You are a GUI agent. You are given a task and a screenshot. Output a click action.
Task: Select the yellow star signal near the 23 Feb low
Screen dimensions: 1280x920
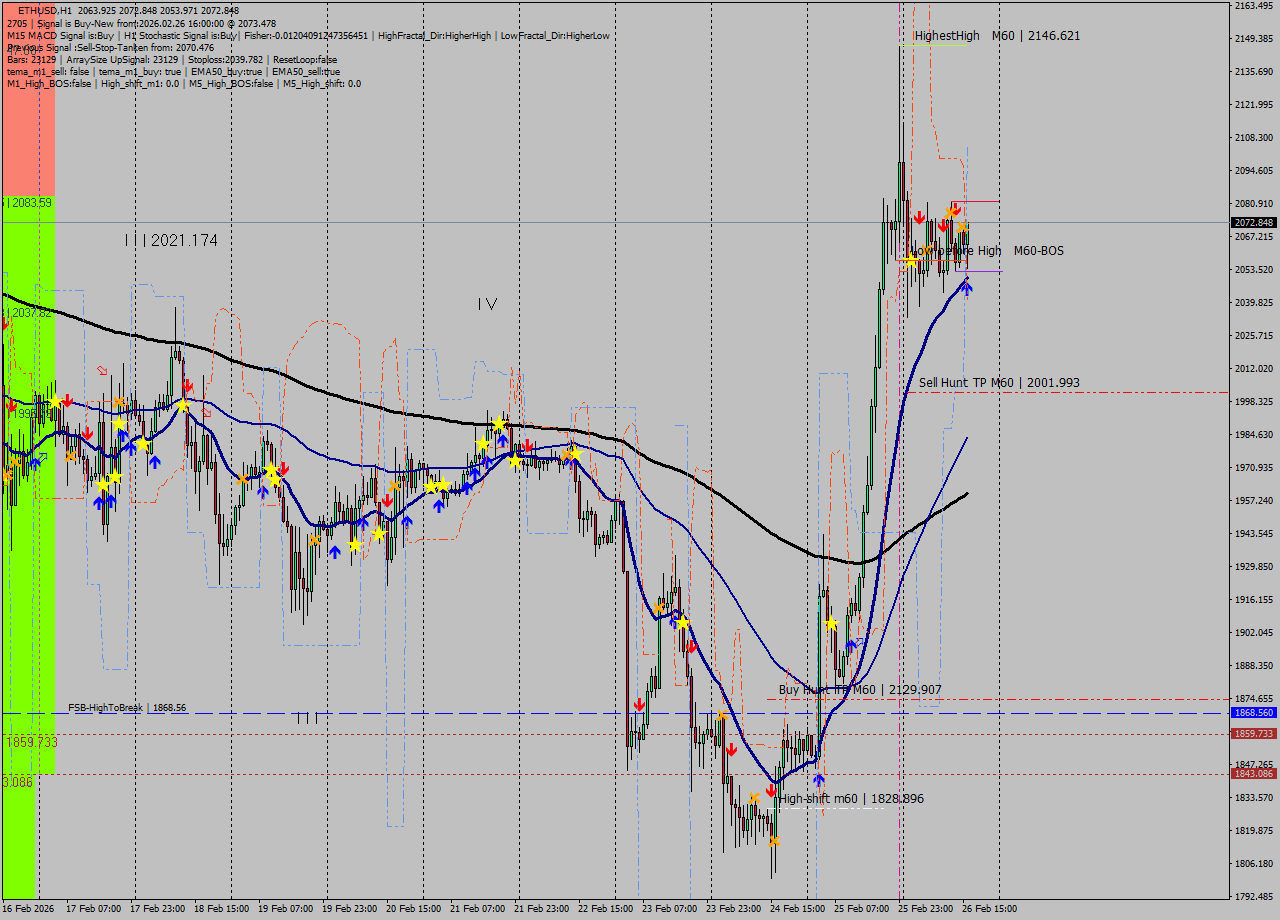click(681, 621)
